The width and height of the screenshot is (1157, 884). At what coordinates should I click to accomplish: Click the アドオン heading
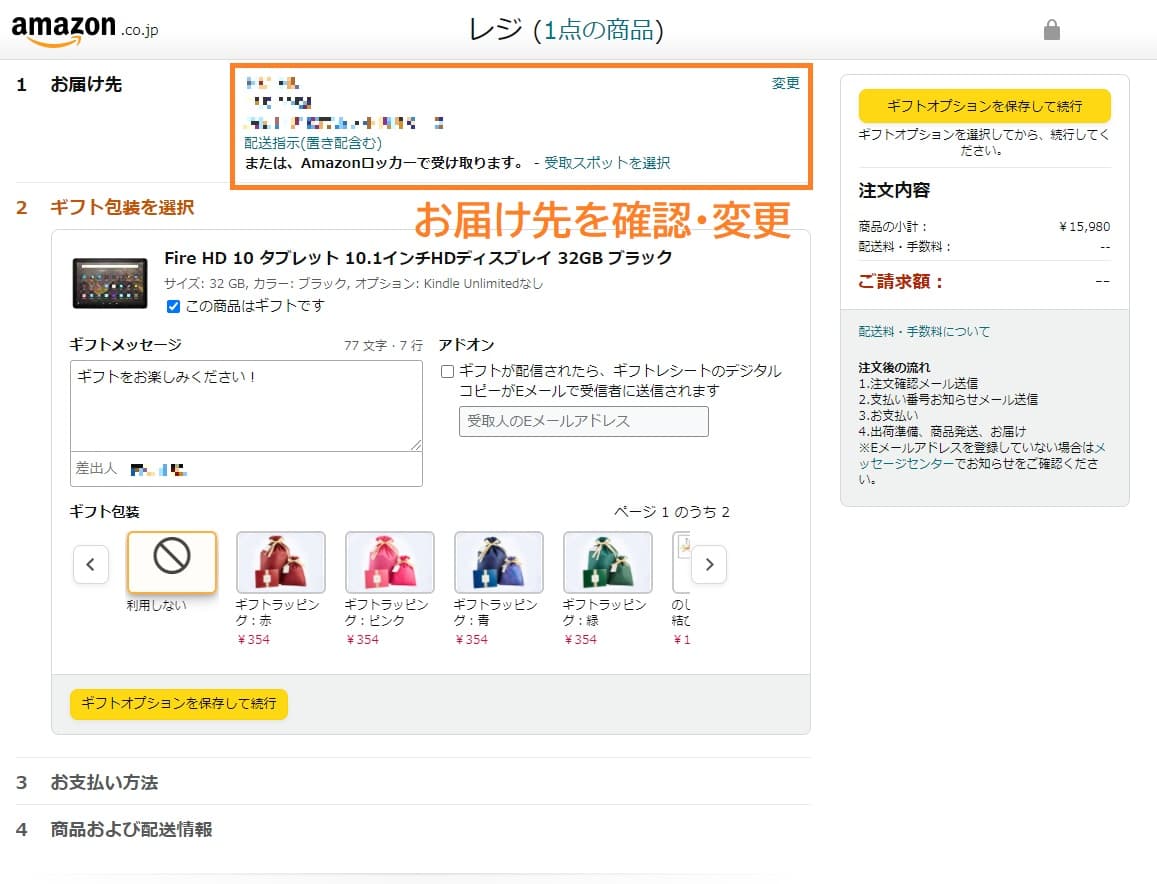point(466,345)
